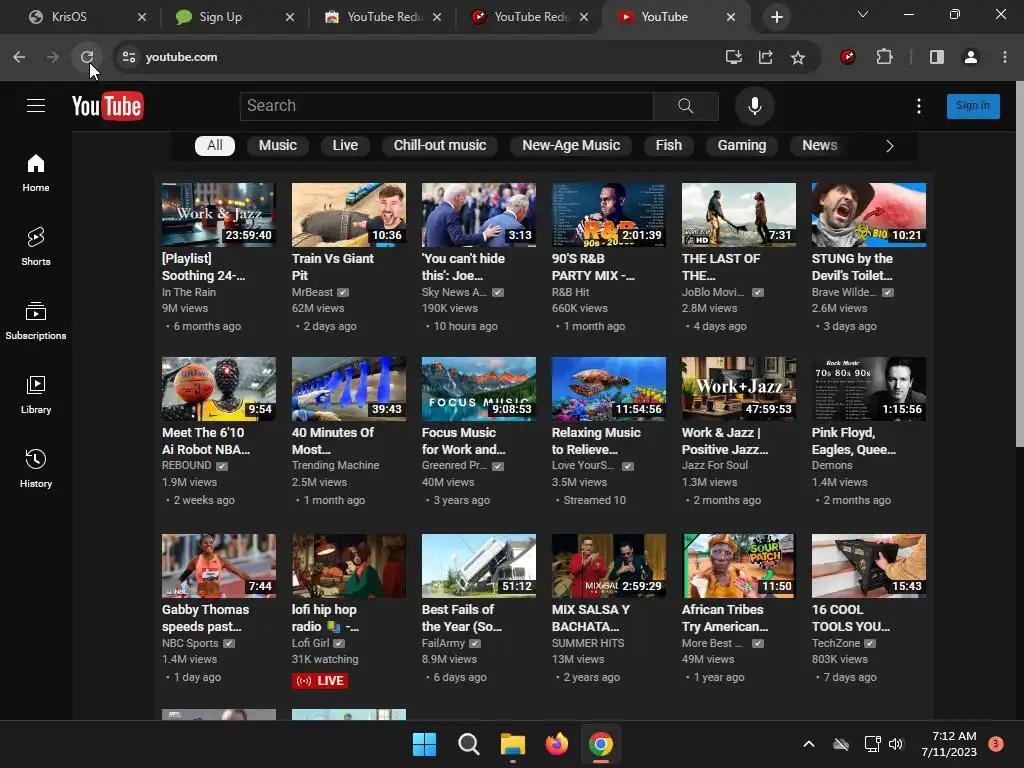Open Chrome profile icon

pos(971,57)
